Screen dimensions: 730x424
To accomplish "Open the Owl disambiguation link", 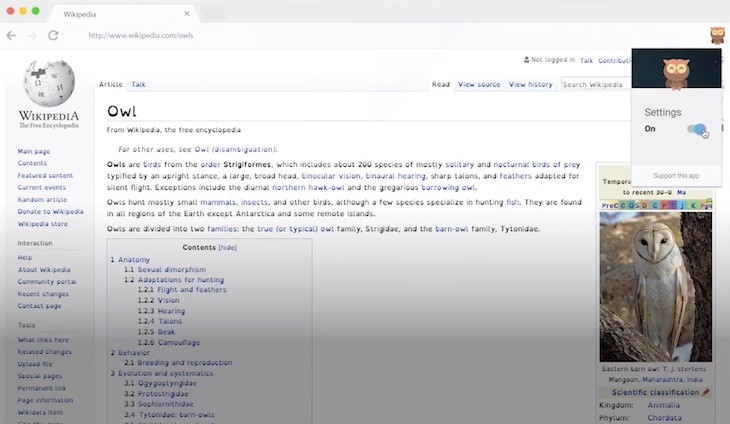I will coord(237,148).
